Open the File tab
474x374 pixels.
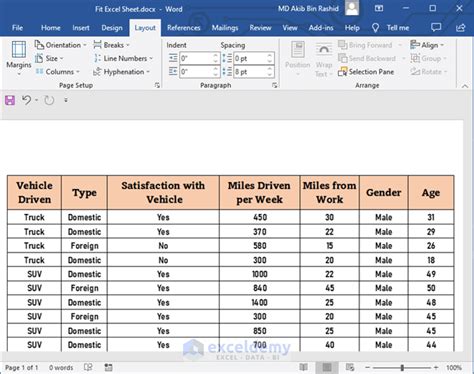17,28
